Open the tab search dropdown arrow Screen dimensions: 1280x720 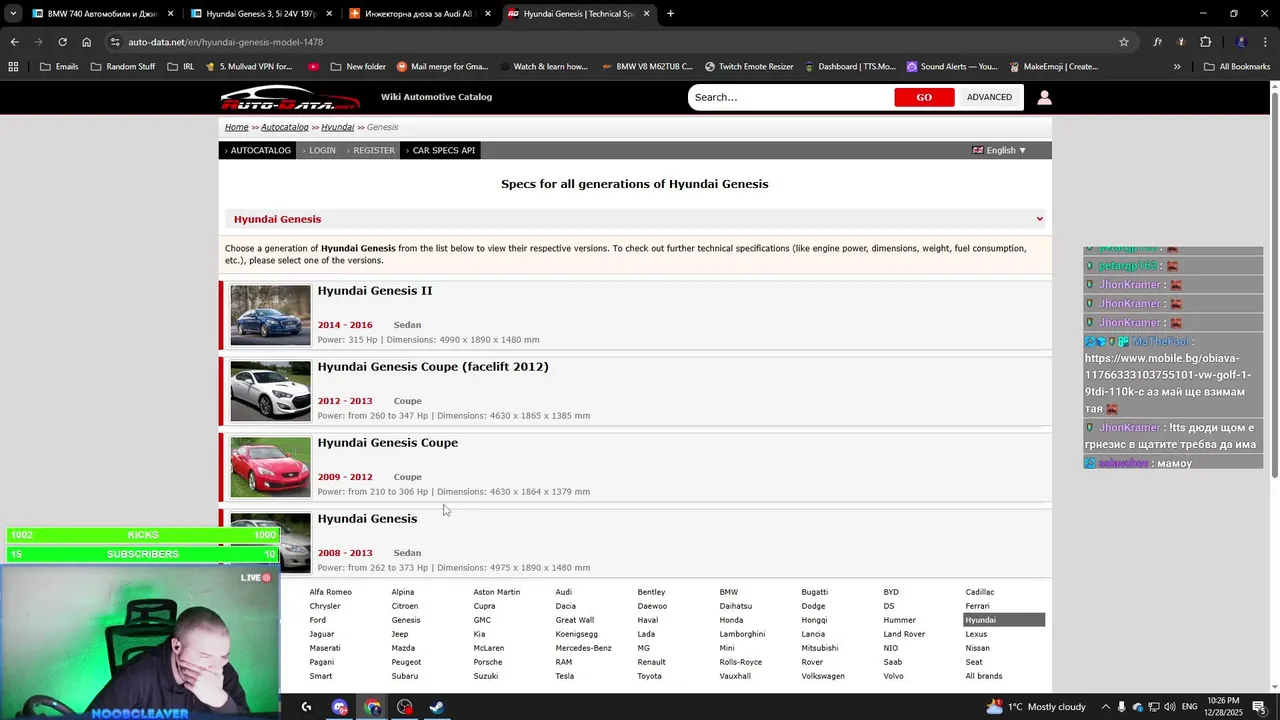[13, 14]
